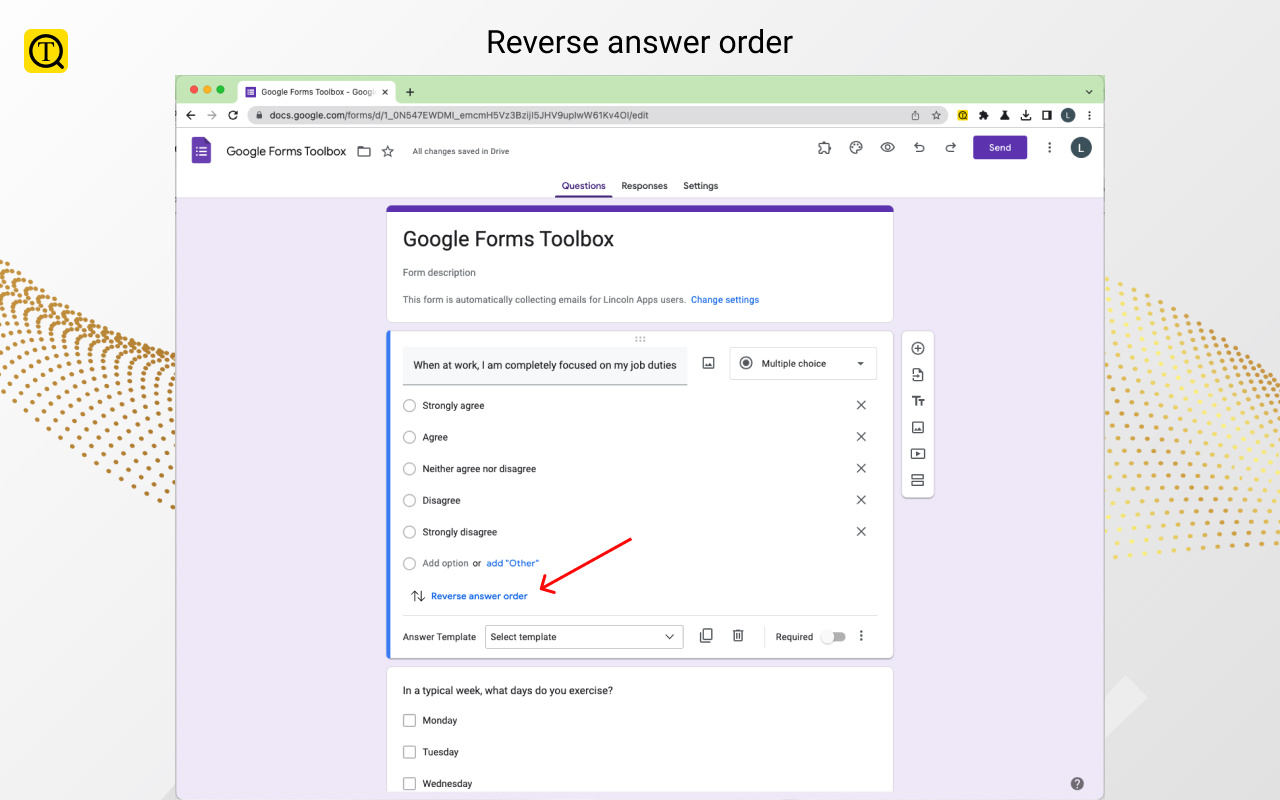The height and width of the screenshot is (800, 1280).
Task: Click the exercise days question card text
Action: coord(508,691)
